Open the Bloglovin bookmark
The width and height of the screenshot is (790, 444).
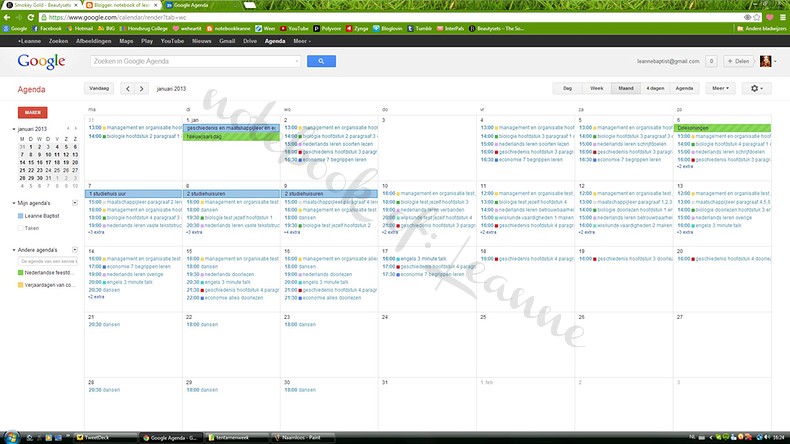pyautogui.click(x=387, y=29)
